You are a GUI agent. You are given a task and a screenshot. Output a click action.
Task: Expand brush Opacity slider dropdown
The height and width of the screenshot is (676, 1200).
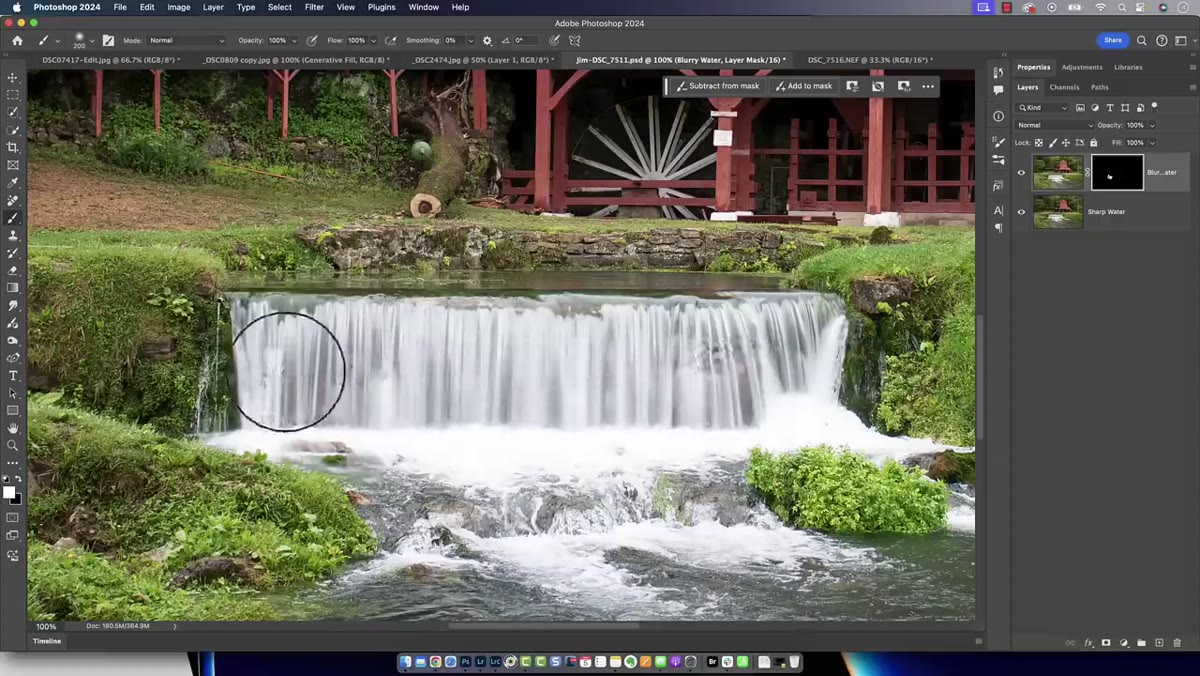tap(294, 41)
